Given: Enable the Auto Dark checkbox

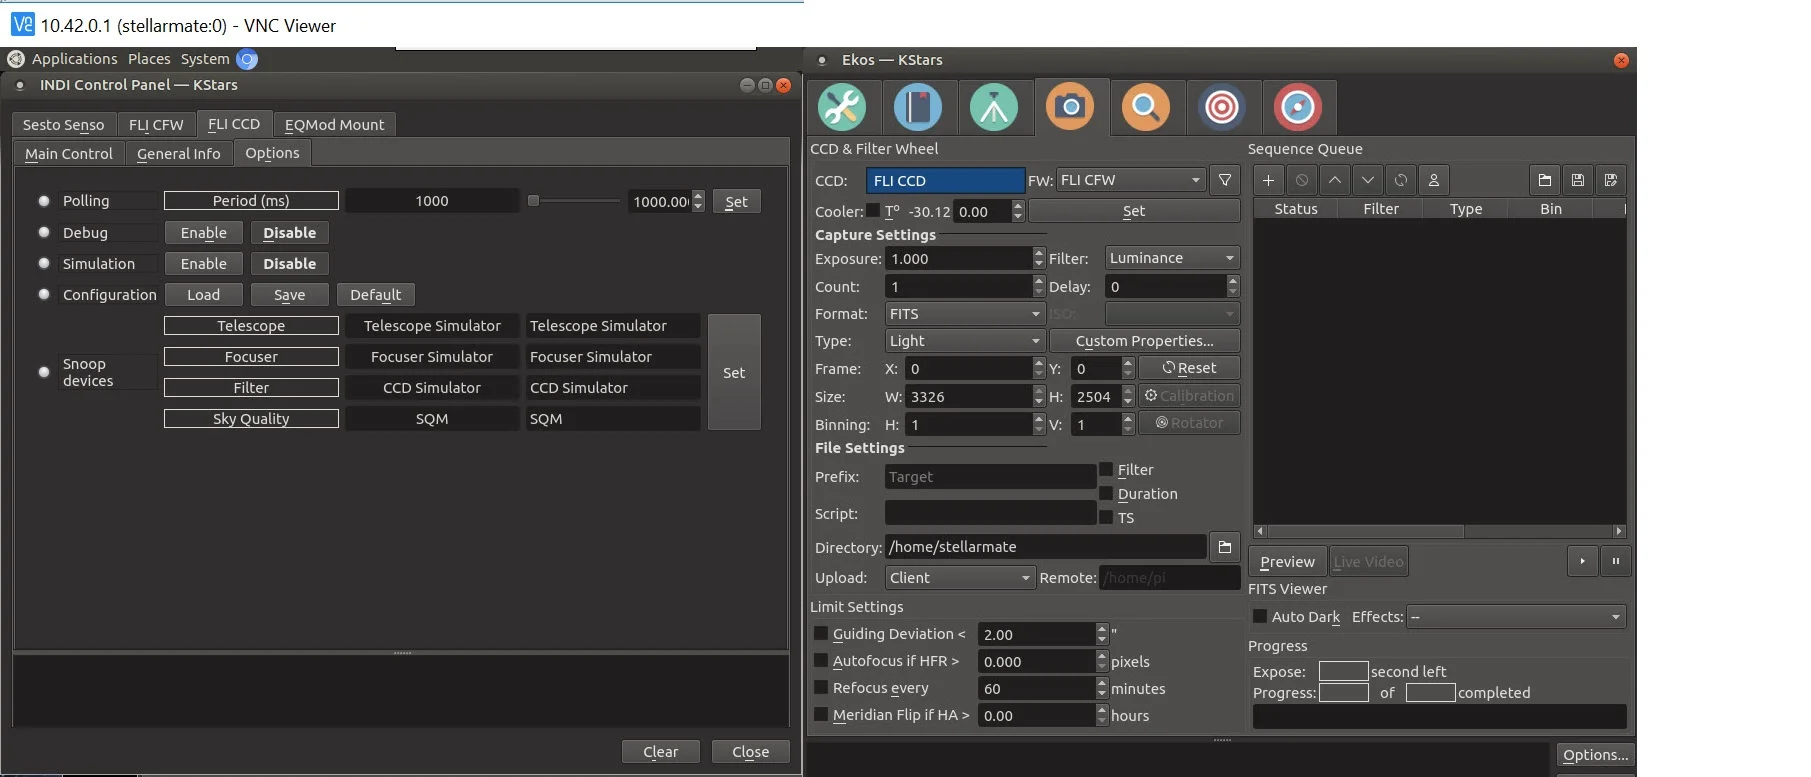Looking at the screenshot, I should tap(1260, 616).
